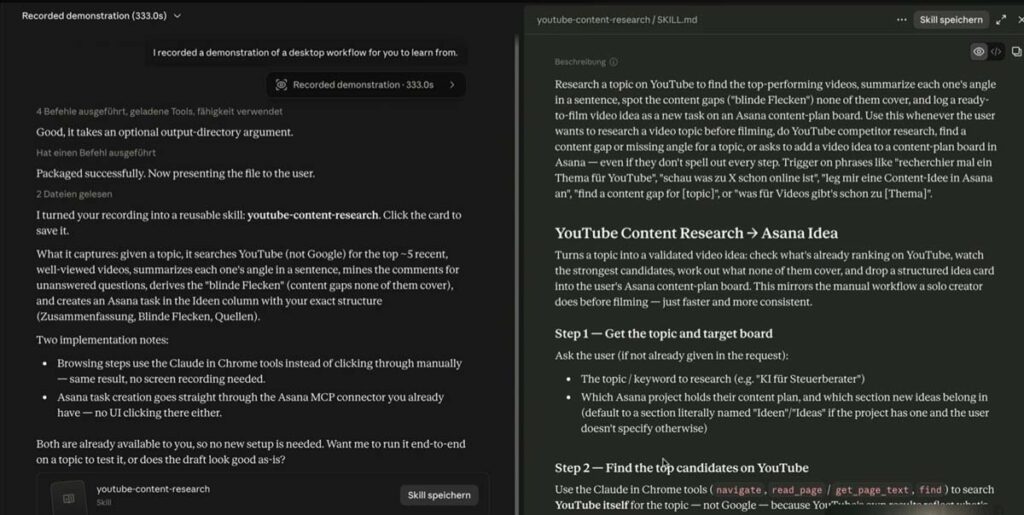This screenshot has height=515, width=1024.
Task: Click the bold youtube-content-research text in chat
Action: tap(313, 215)
